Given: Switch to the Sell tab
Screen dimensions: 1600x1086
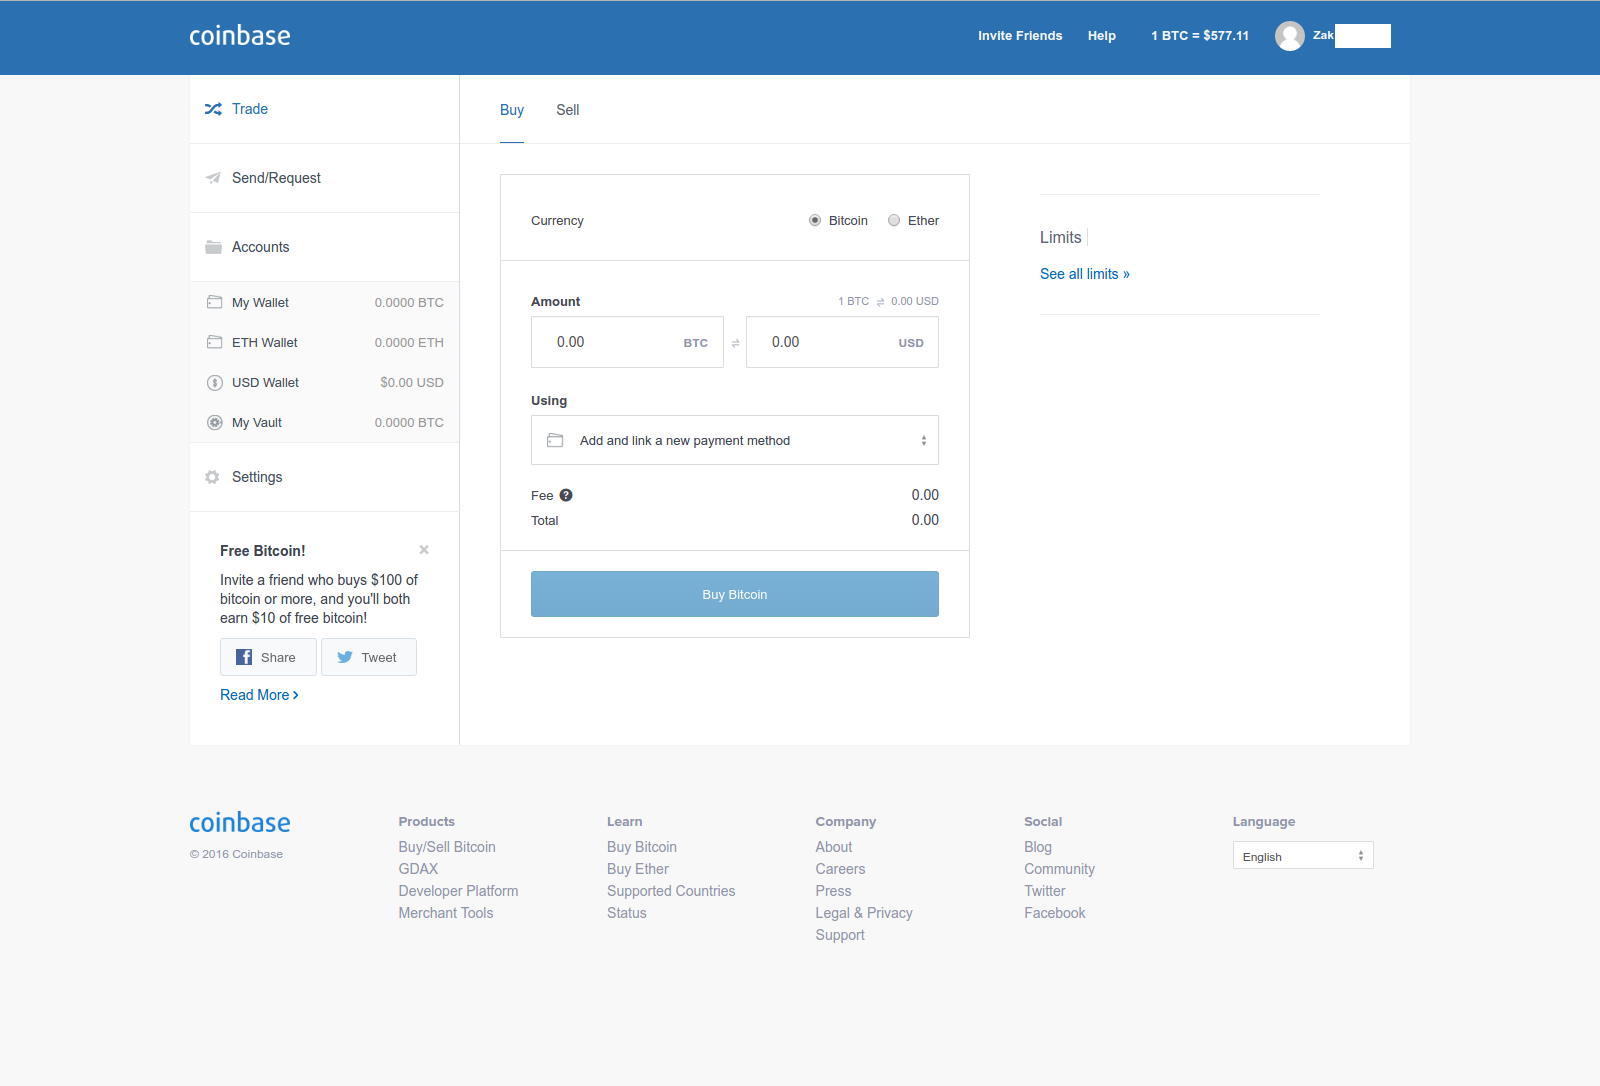Looking at the screenshot, I should tap(568, 110).
